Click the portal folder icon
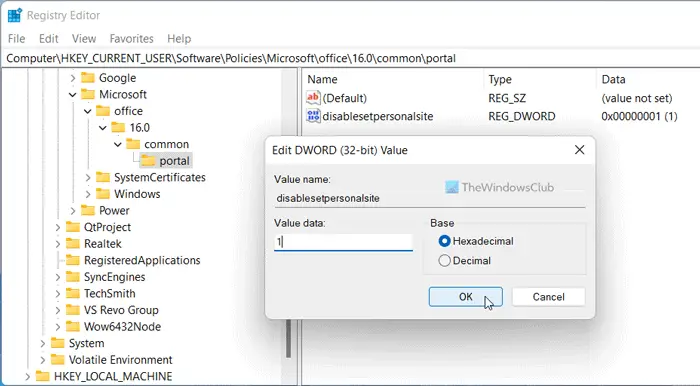The image size is (700, 386). (148, 161)
